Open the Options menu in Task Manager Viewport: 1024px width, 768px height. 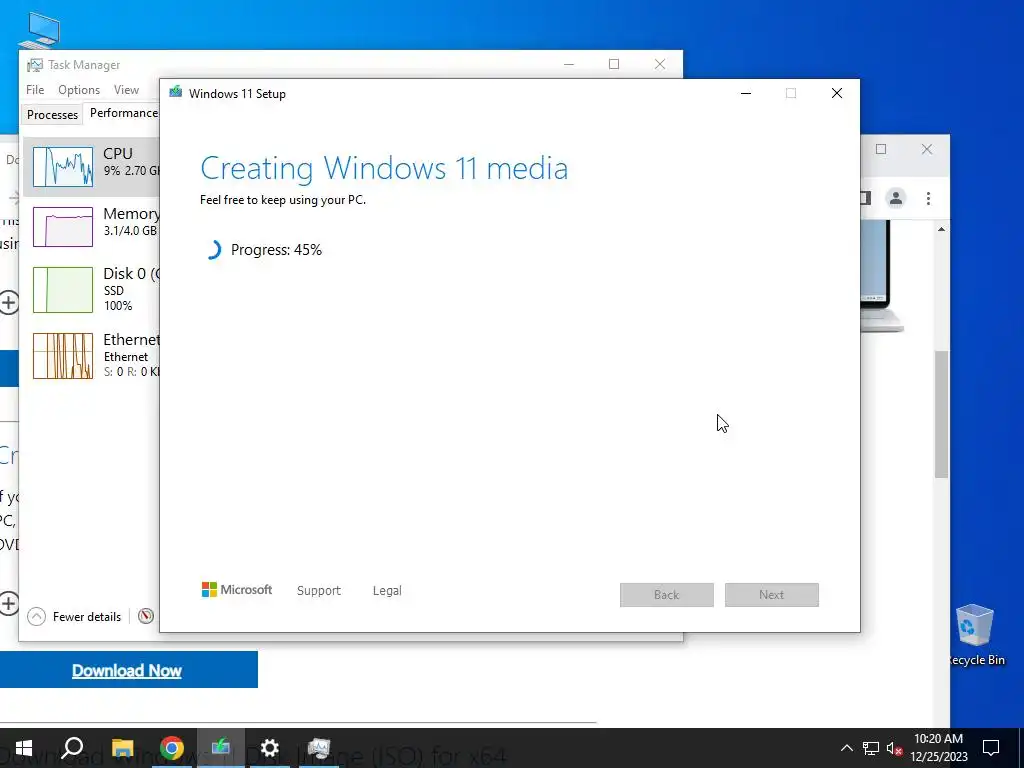click(x=79, y=89)
